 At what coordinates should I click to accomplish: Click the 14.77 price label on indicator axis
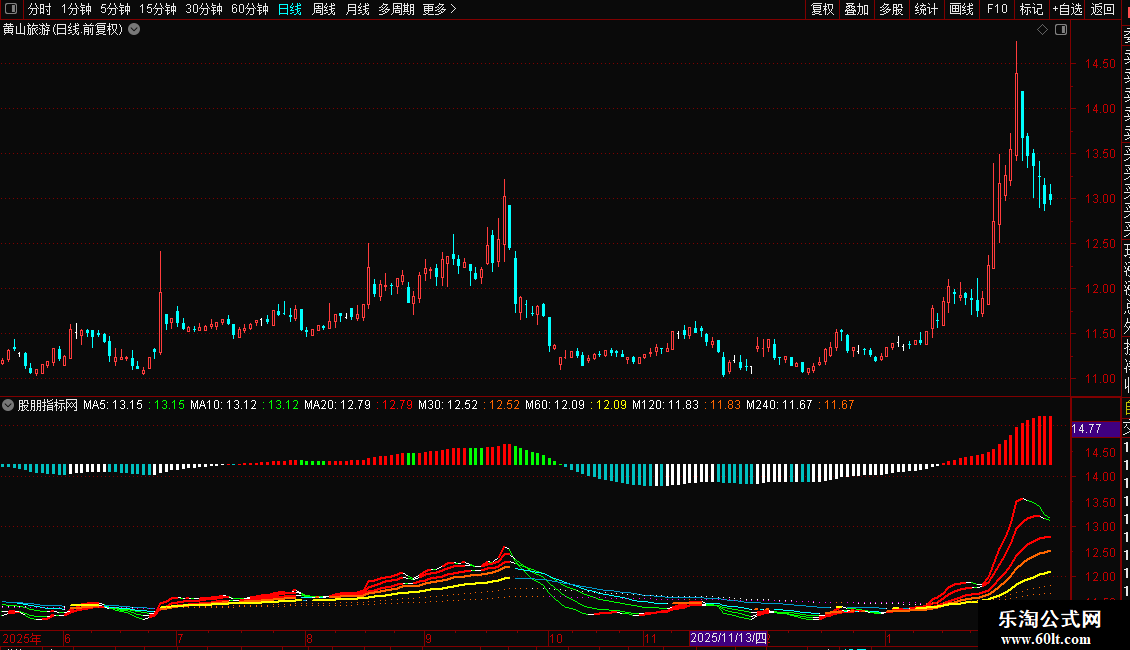click(x=1087, y=429)
